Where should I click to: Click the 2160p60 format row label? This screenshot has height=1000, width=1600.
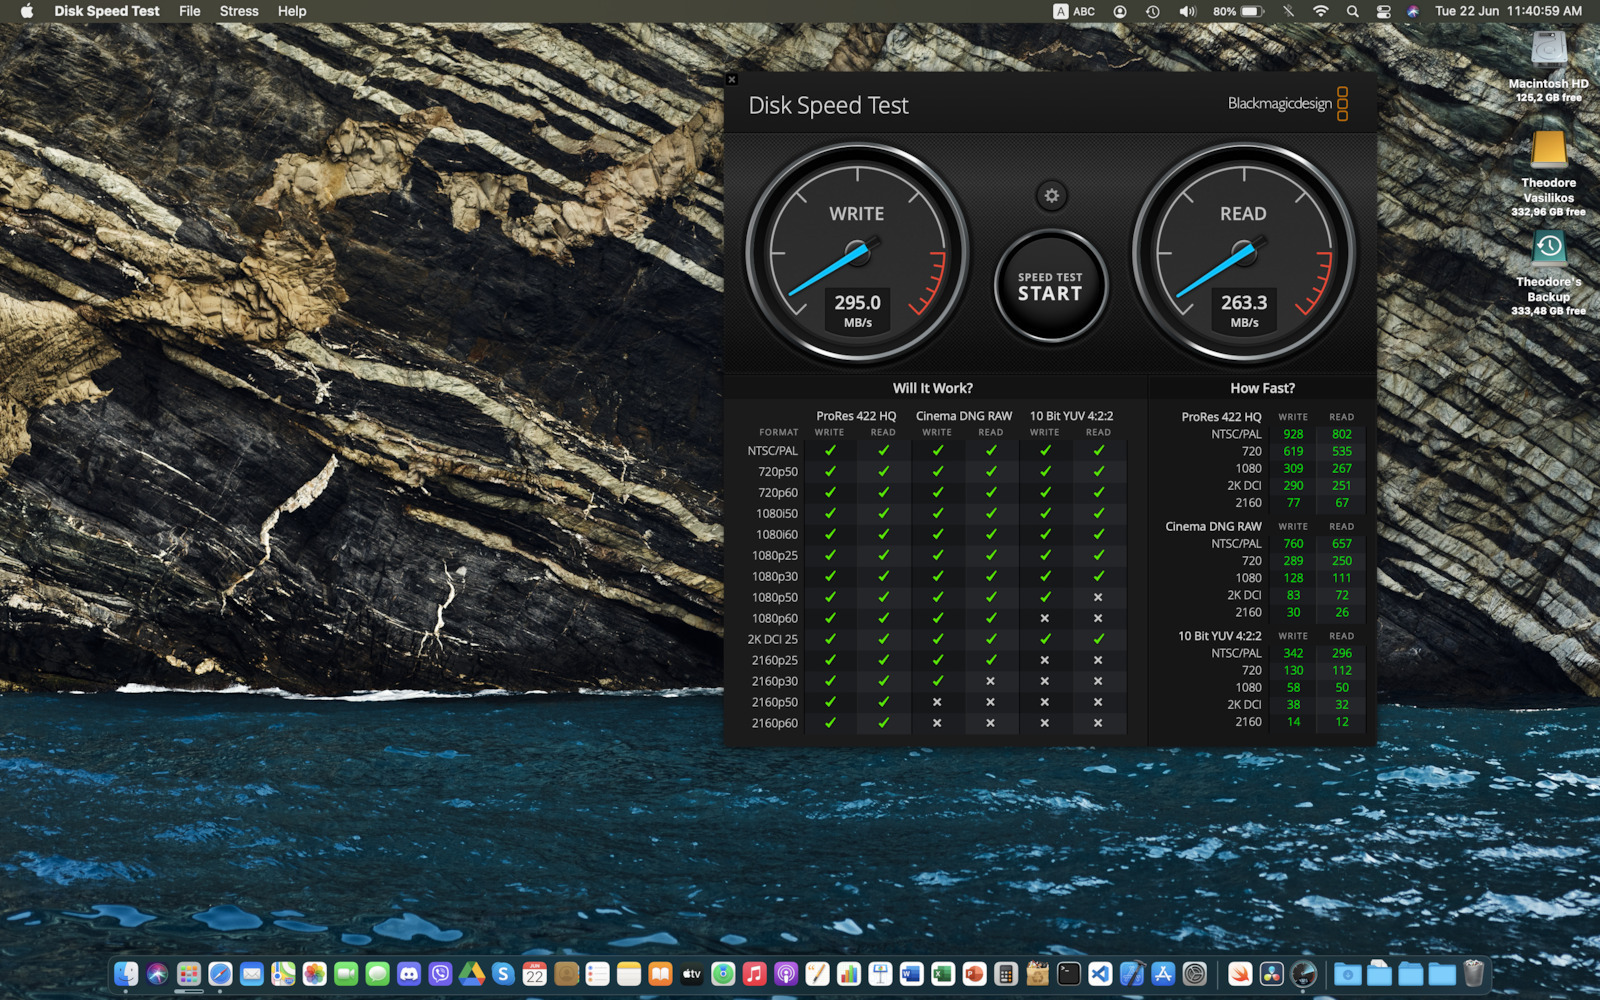click(774, 723)
